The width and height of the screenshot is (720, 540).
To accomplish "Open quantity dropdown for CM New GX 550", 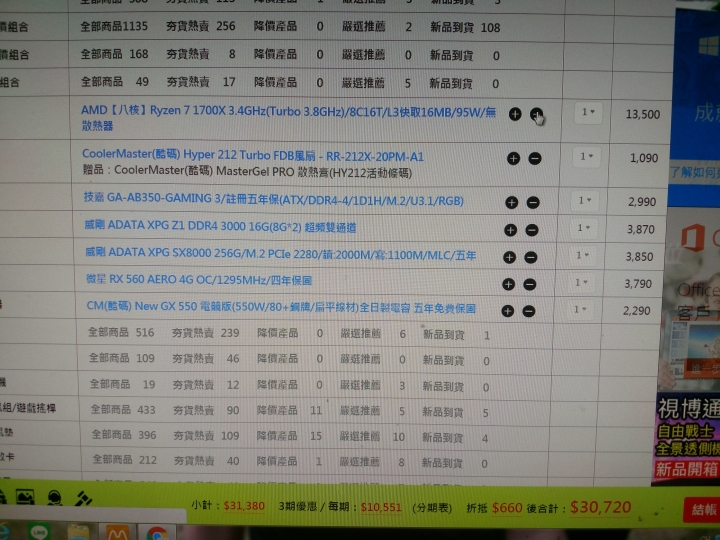I will pyautogui.click(x=580, y=309).
